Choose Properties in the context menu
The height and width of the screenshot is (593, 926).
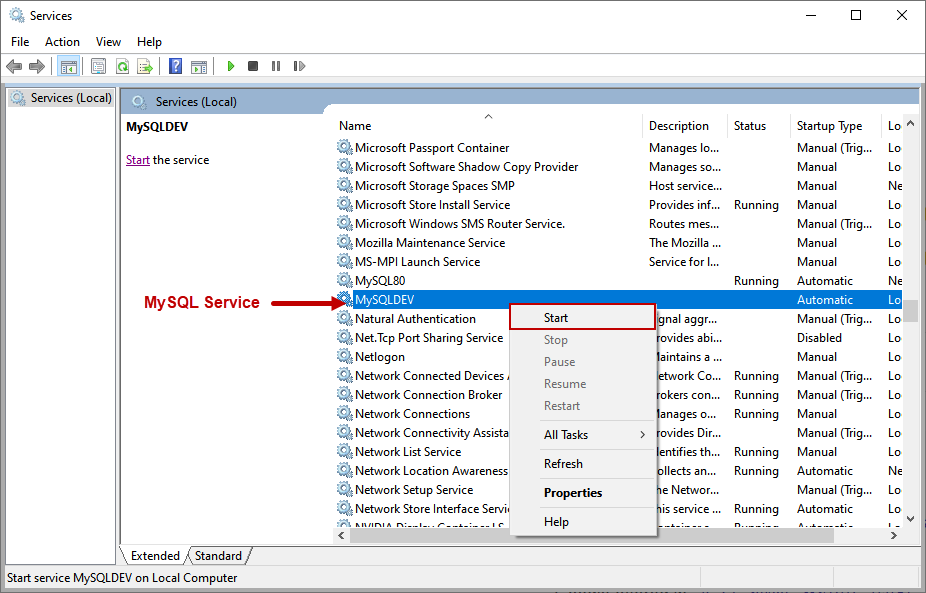click(x=582, y=493)
